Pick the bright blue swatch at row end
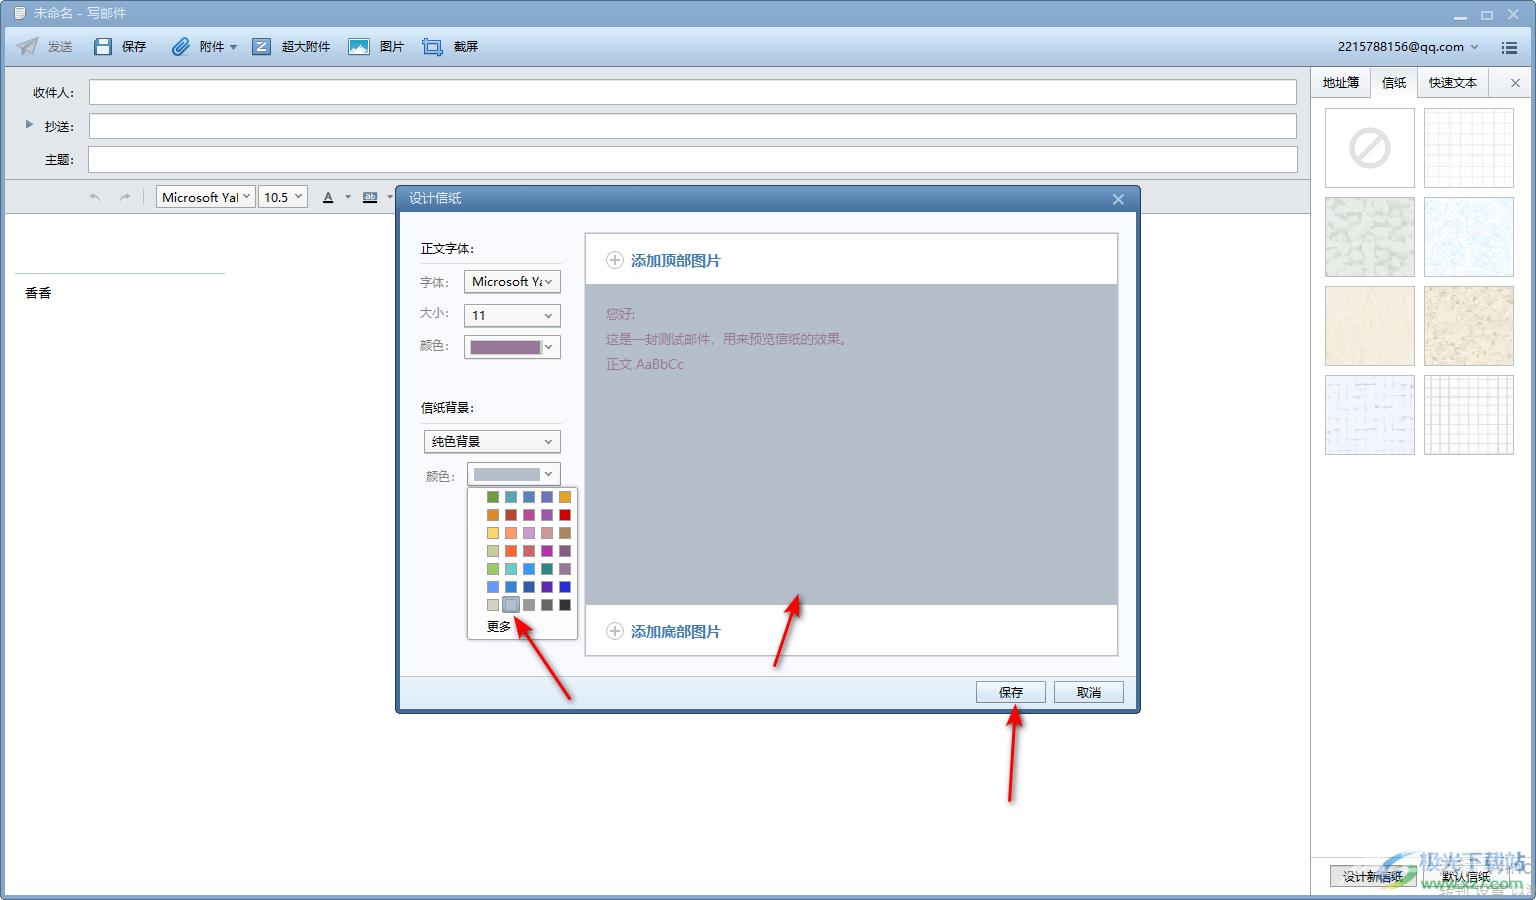Screen dimensions: 1536x900 pos(565,587)
